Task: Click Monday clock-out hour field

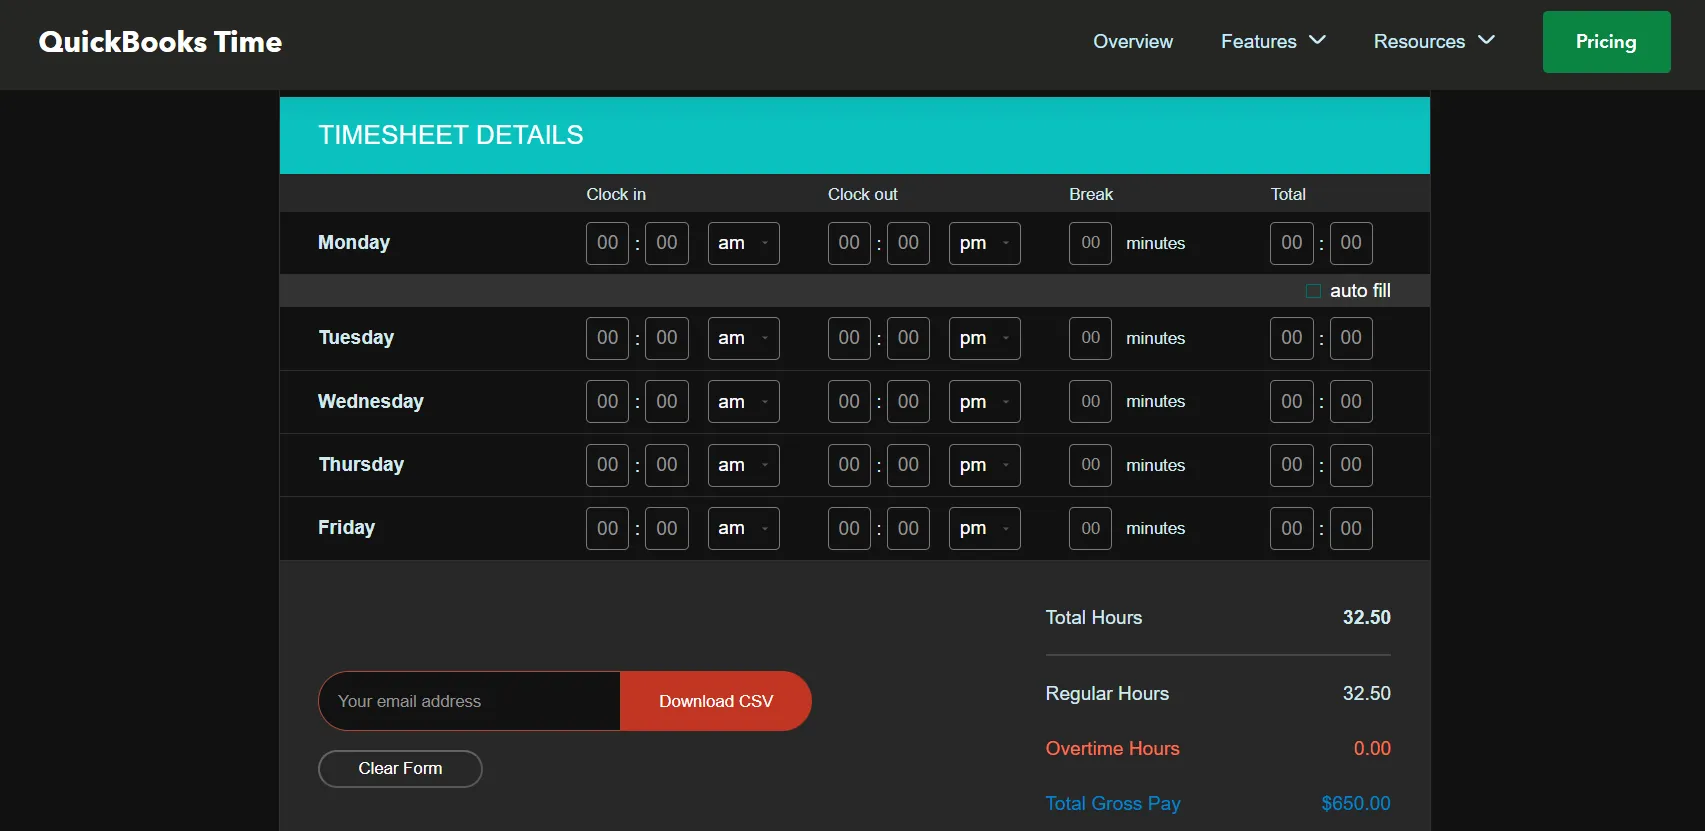Action: coord(849,243)
